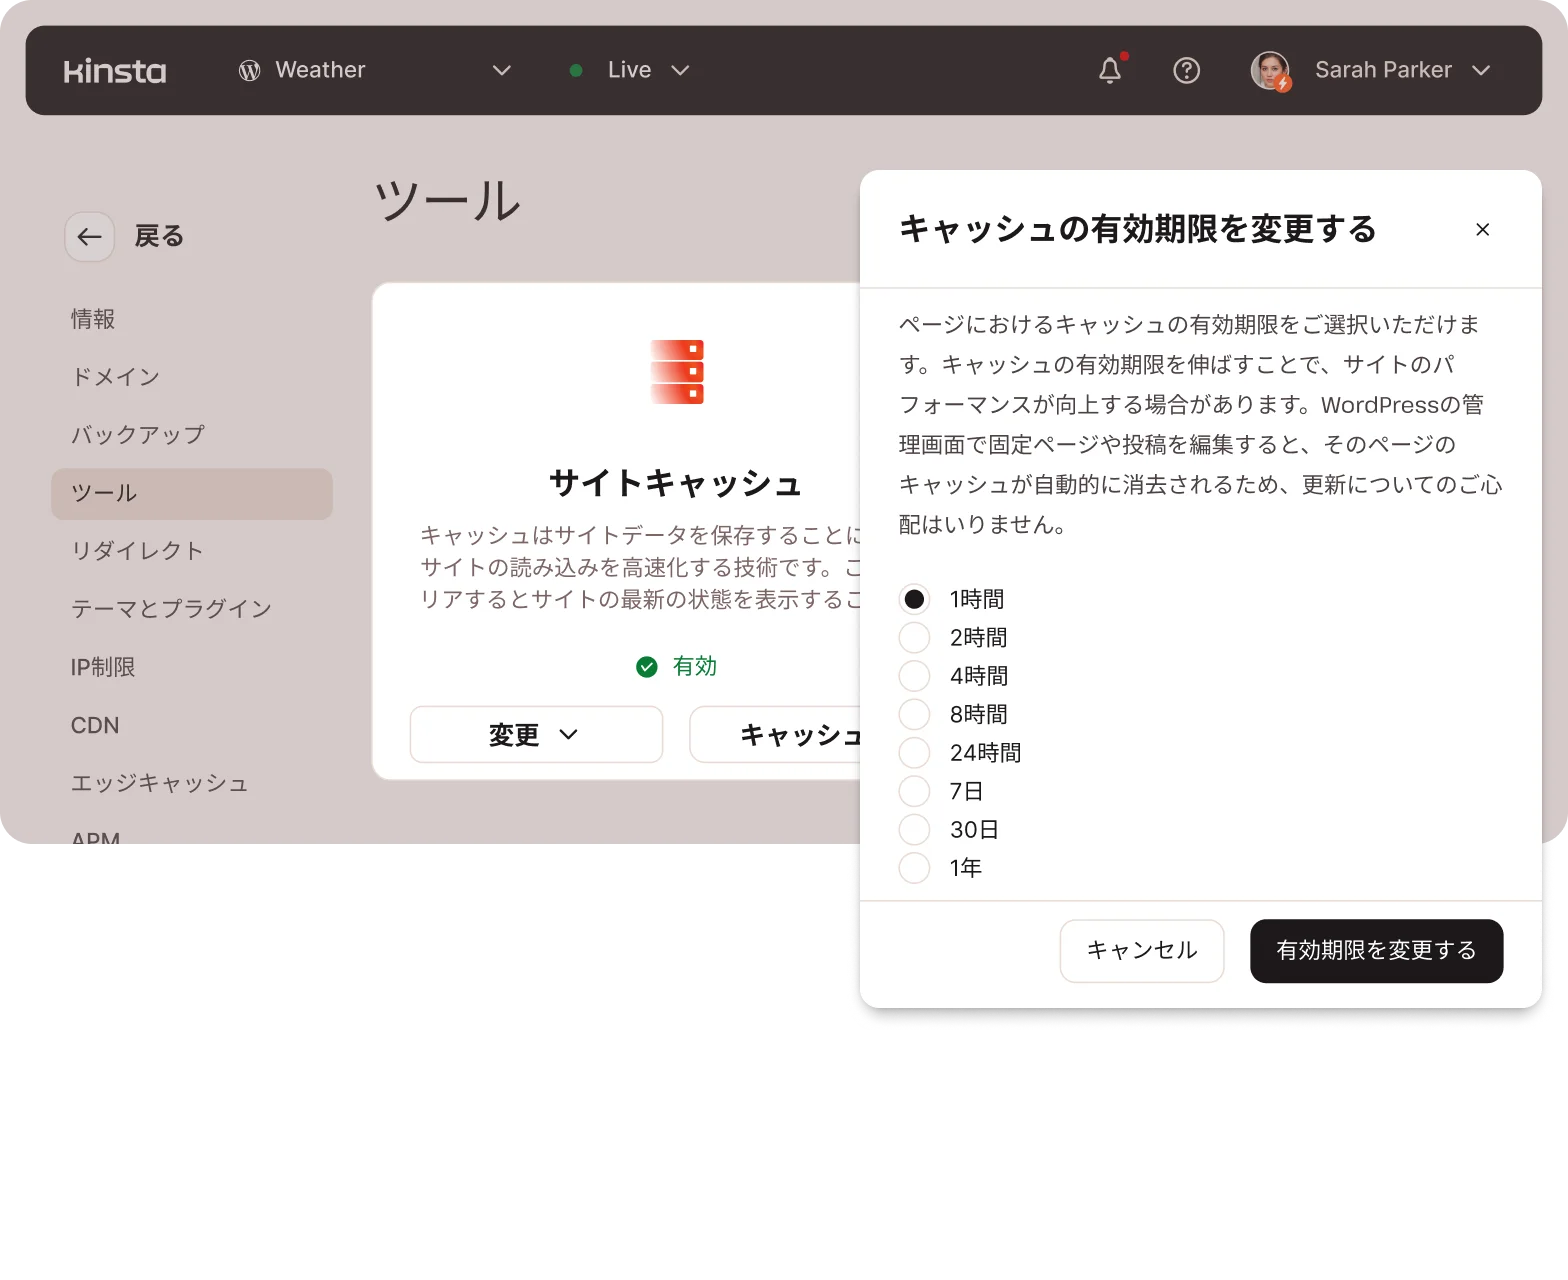The image size is (1568, 1280).
Task: Select the 2時間 radio option
Action: (x=914, y=638)
